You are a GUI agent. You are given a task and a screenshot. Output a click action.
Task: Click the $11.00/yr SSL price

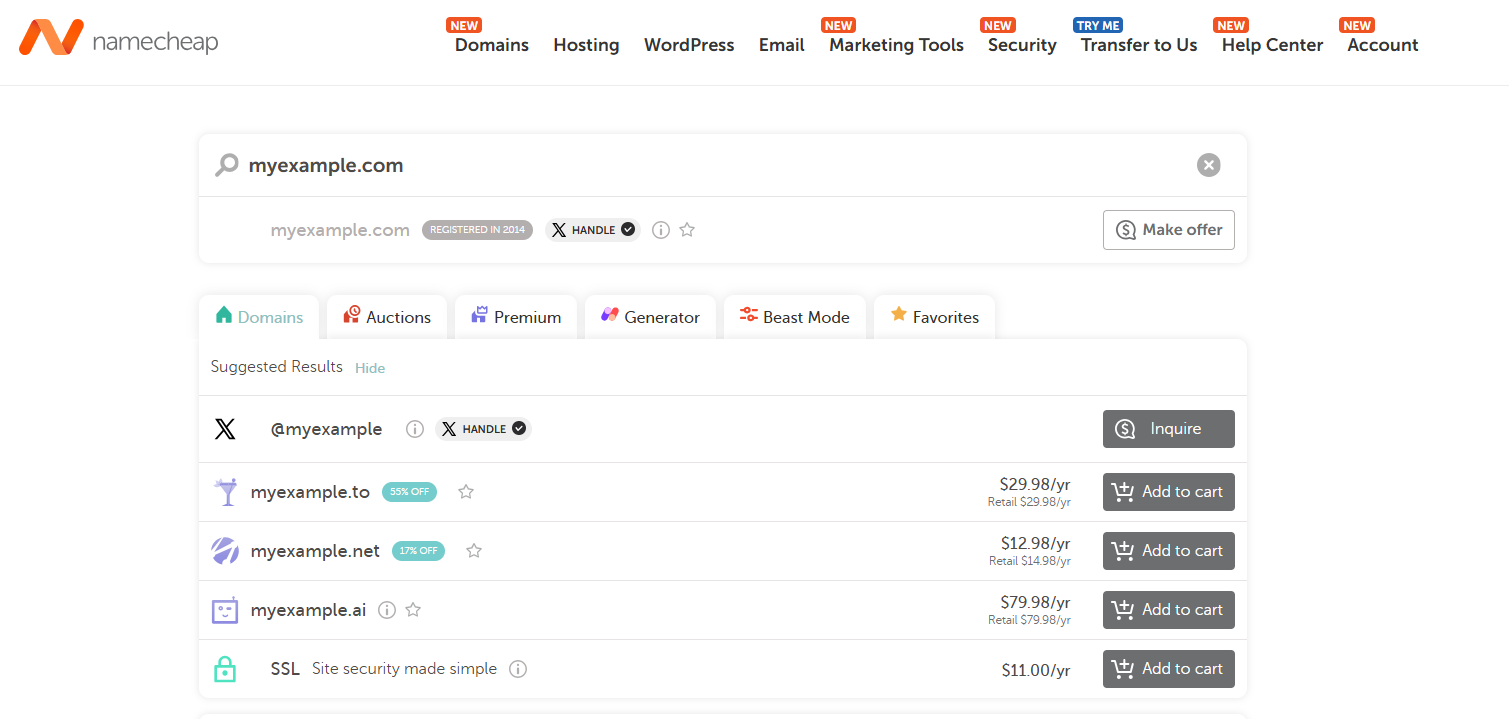(1036, 670)
